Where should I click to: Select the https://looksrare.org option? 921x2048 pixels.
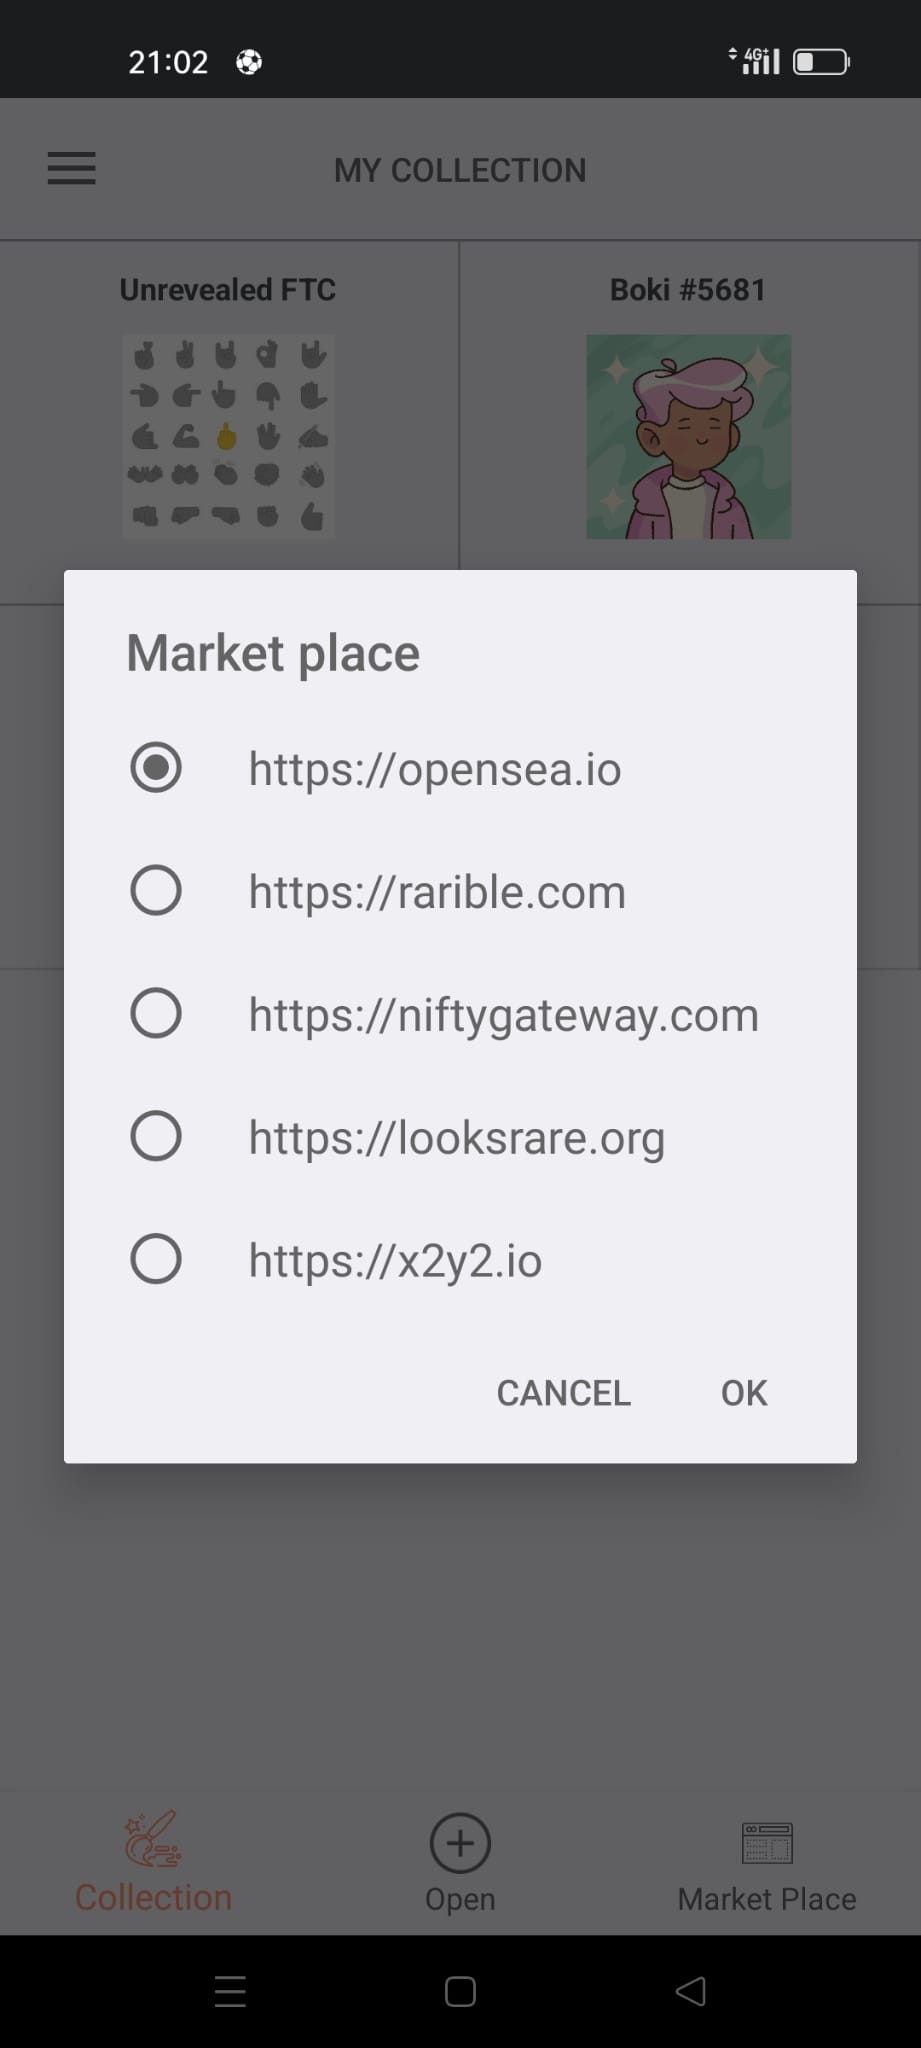click(155, 1136)
